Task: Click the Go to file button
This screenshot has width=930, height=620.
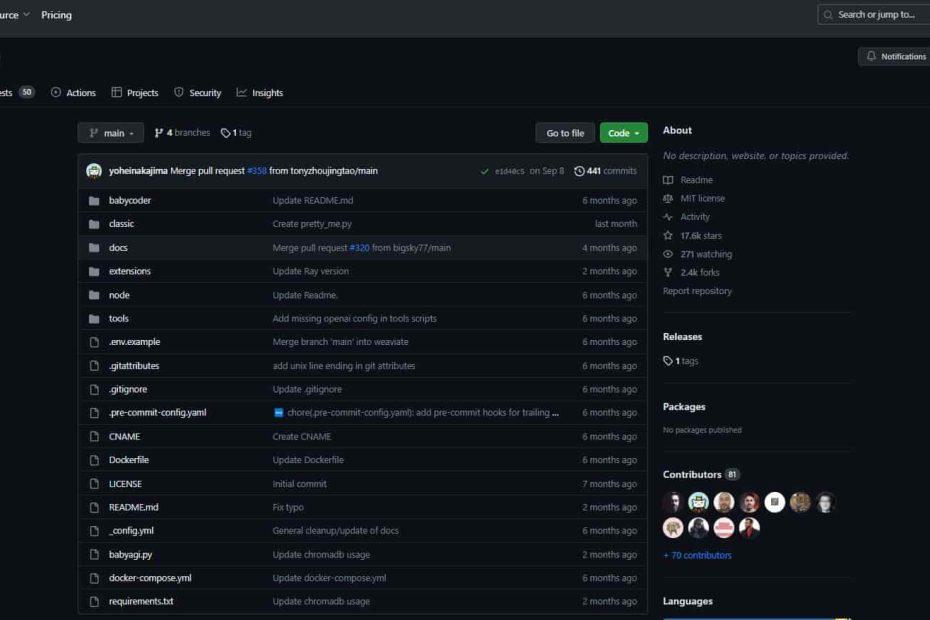Action: click(565, 133)
